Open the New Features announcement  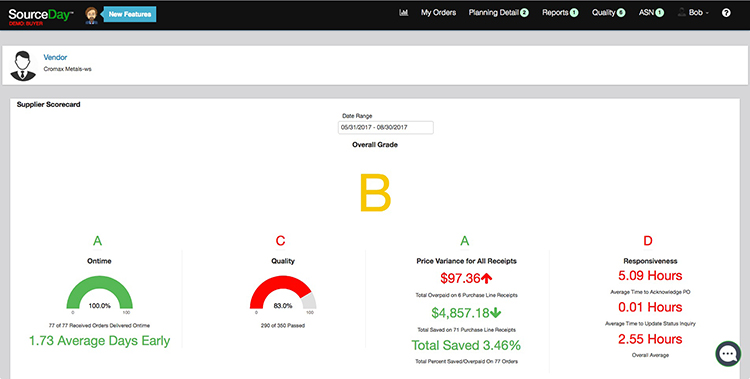pos(130,14)
